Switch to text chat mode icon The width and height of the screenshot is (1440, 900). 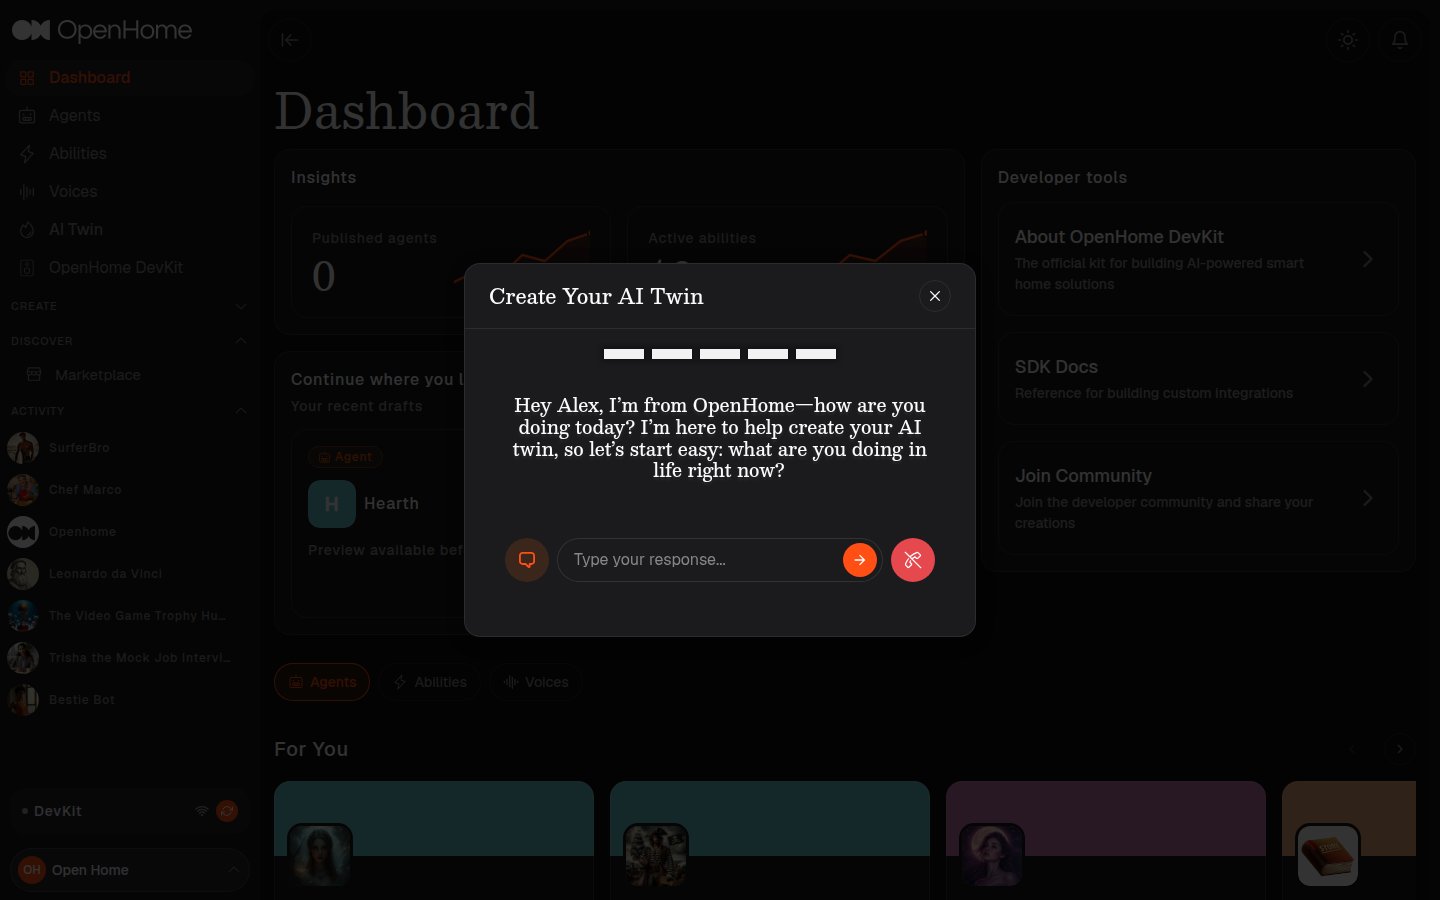(527, 560)
